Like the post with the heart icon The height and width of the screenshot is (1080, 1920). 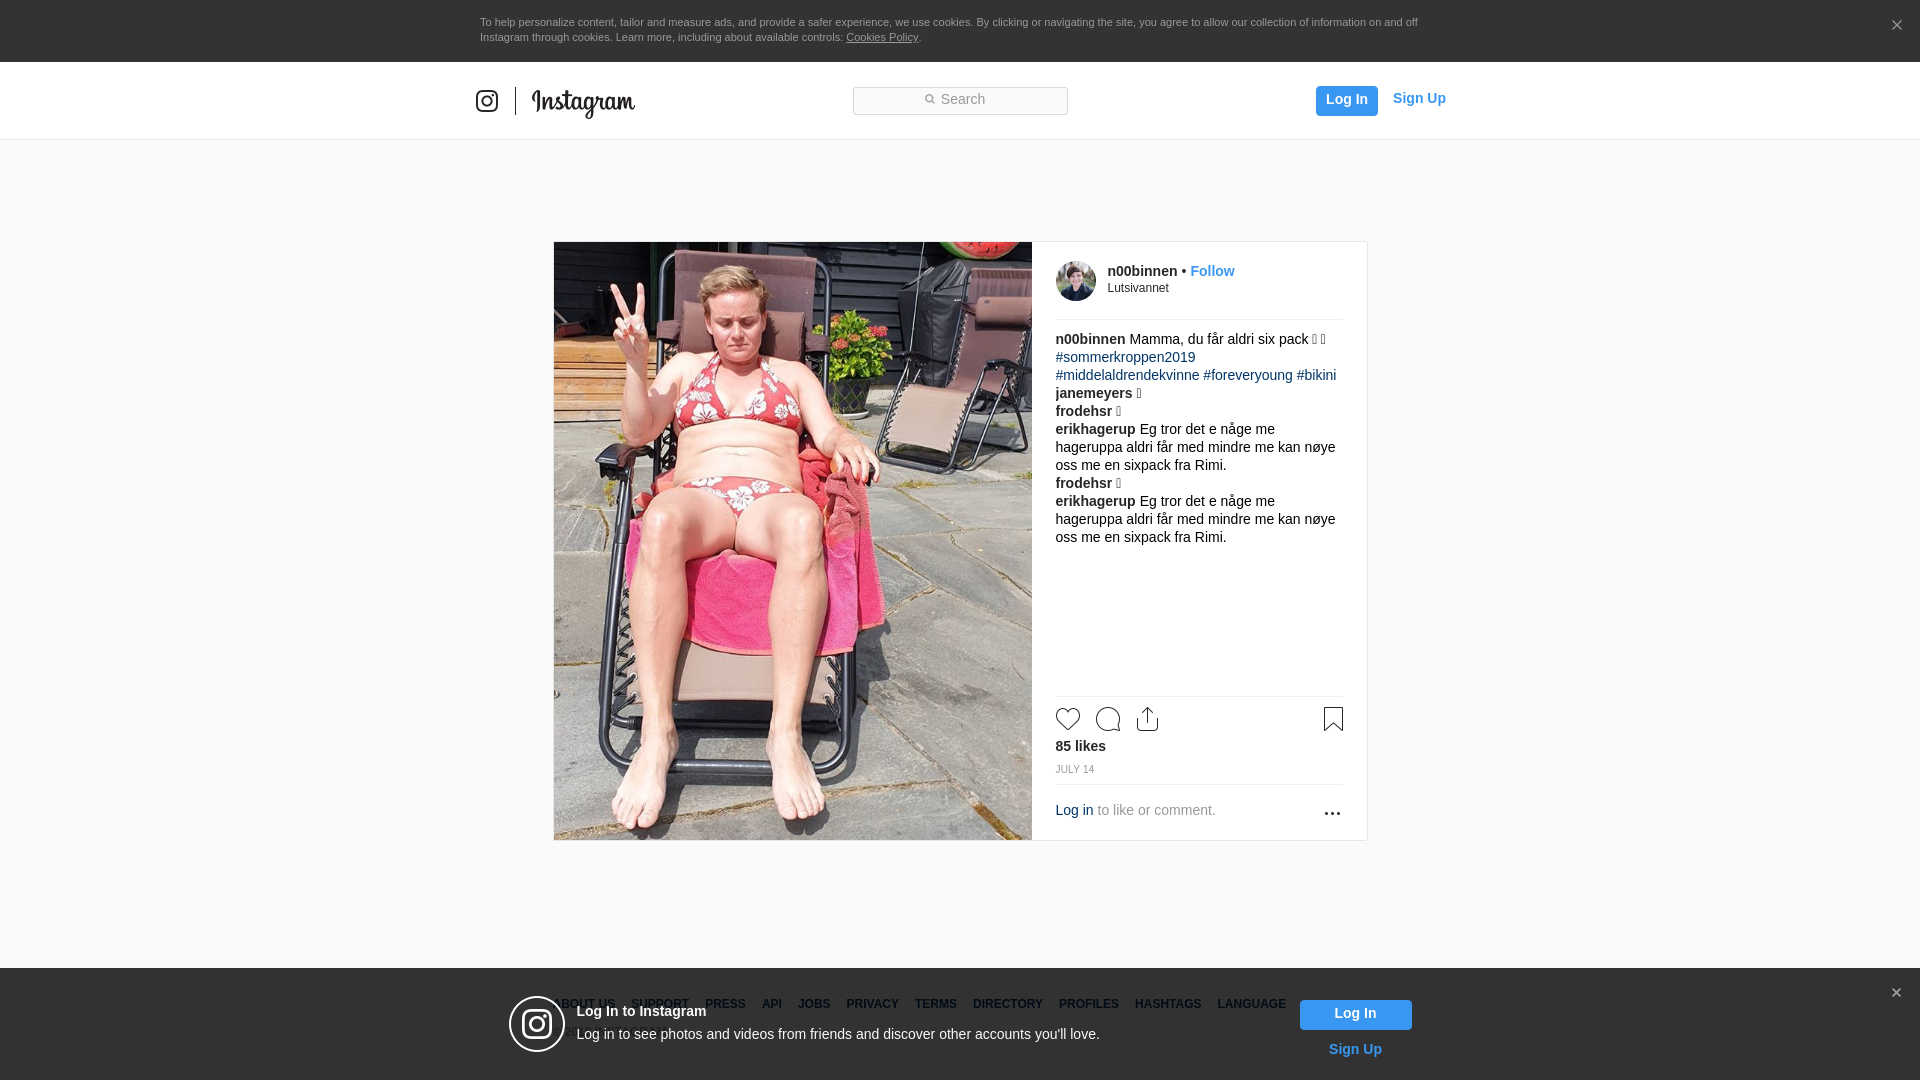click(1068, 719)
